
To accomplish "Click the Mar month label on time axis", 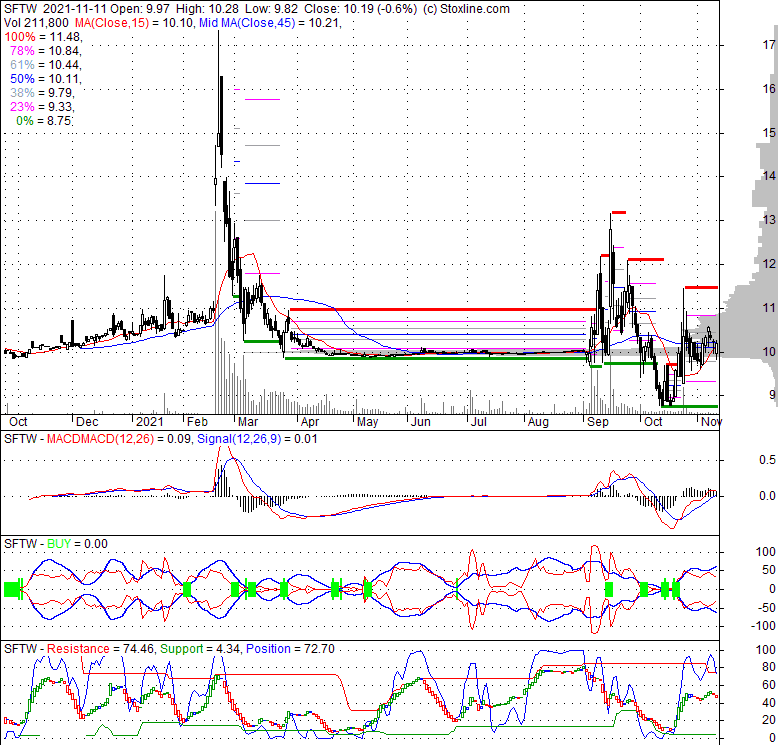I will [x=248, y=422].
